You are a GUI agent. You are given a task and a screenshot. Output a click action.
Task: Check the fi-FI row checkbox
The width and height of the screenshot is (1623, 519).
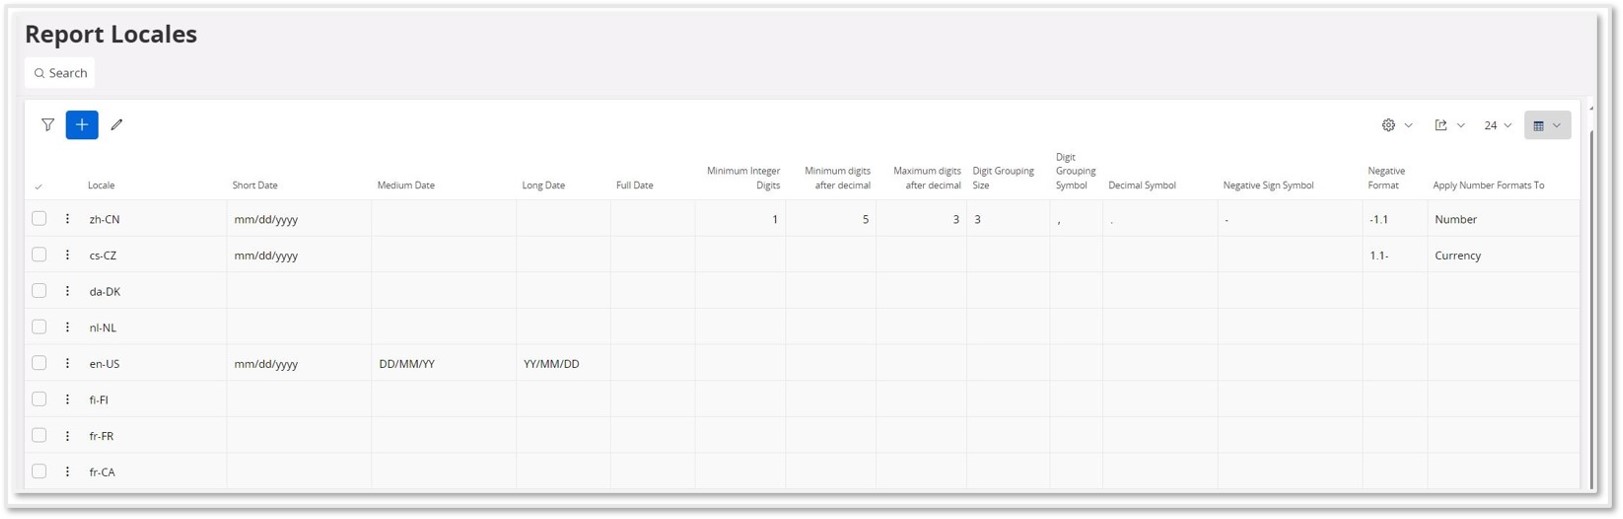[x=39, y=399]
